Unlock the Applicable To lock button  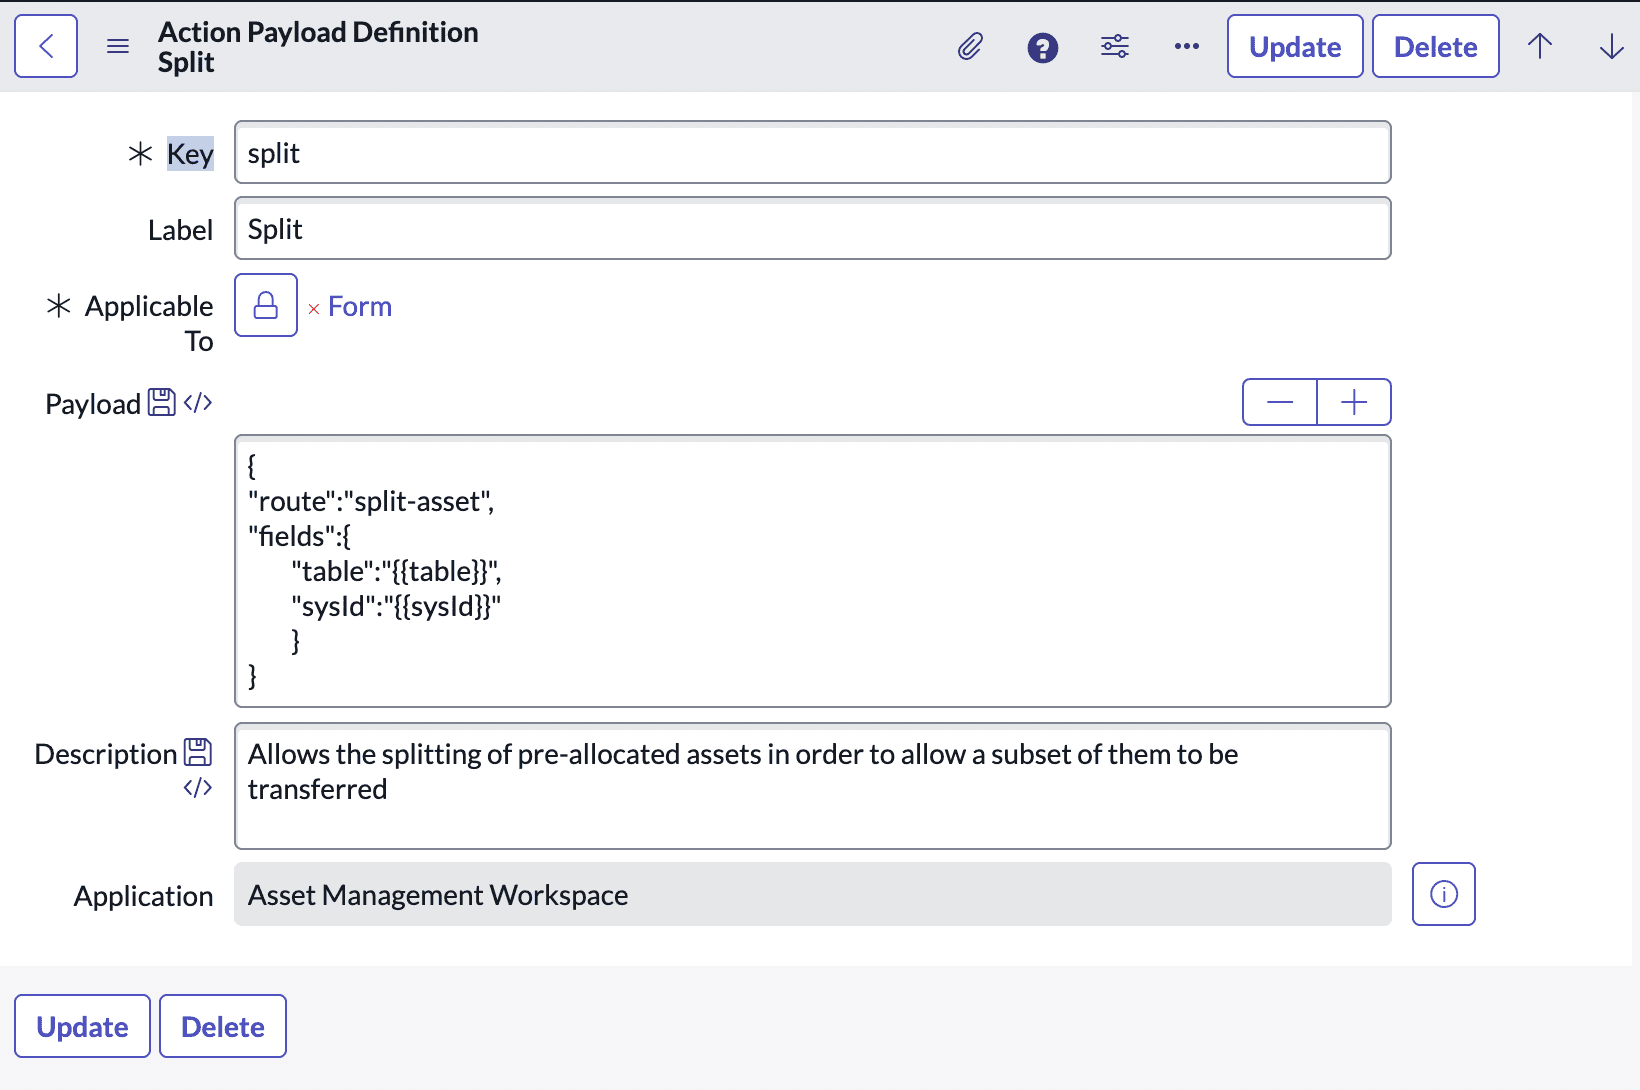pos(266,305)
